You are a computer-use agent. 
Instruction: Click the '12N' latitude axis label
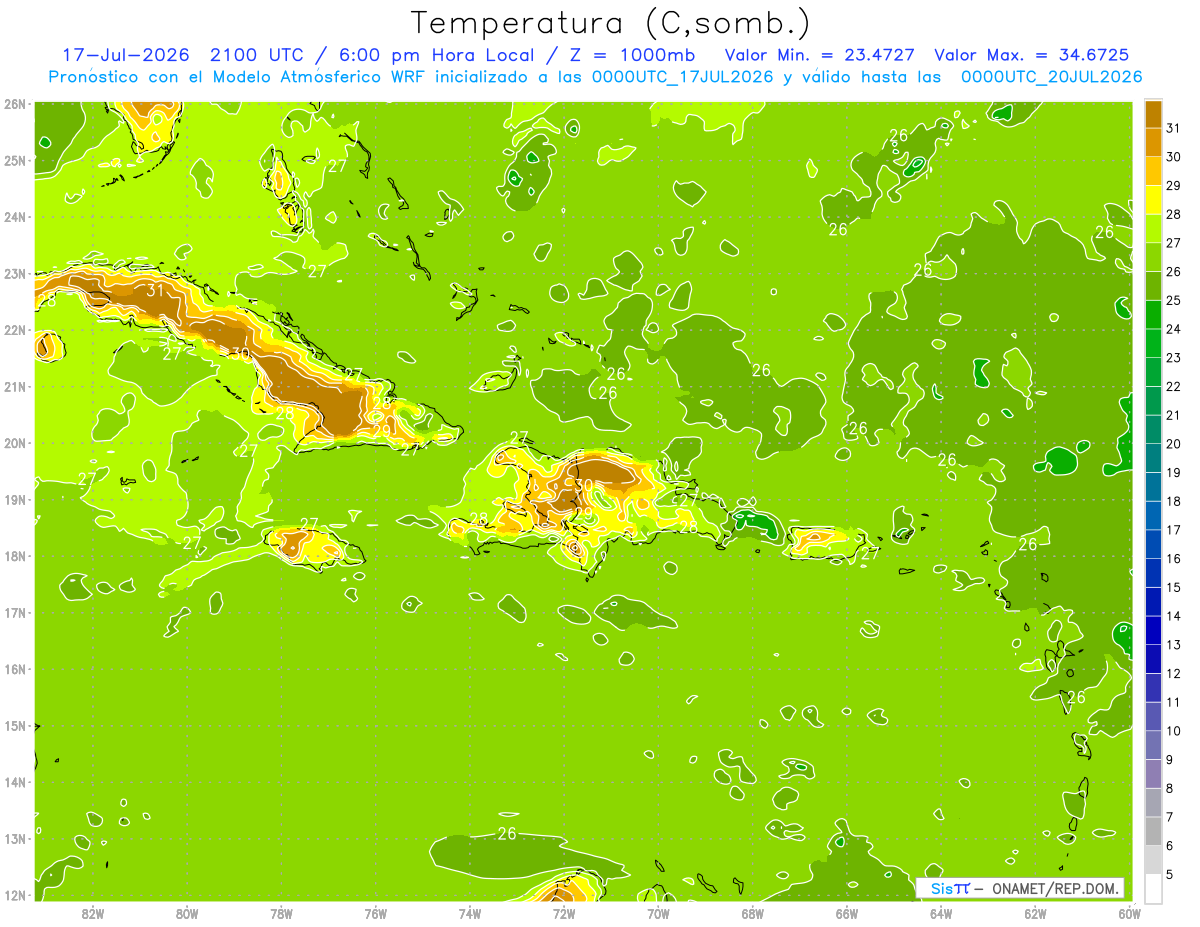point(15,895)
